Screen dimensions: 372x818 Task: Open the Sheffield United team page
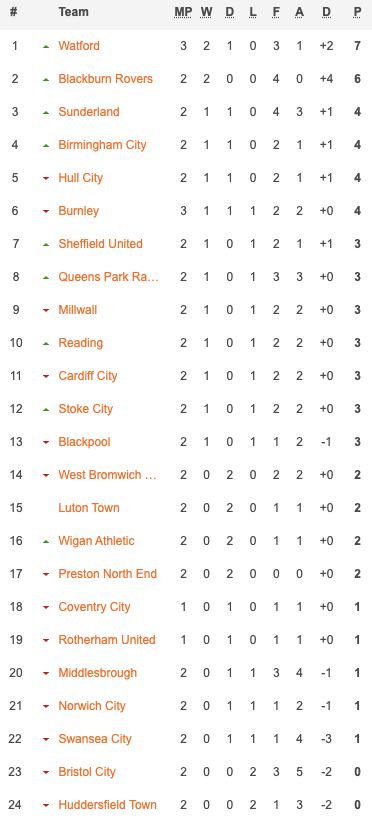click(x=100, y=244)
